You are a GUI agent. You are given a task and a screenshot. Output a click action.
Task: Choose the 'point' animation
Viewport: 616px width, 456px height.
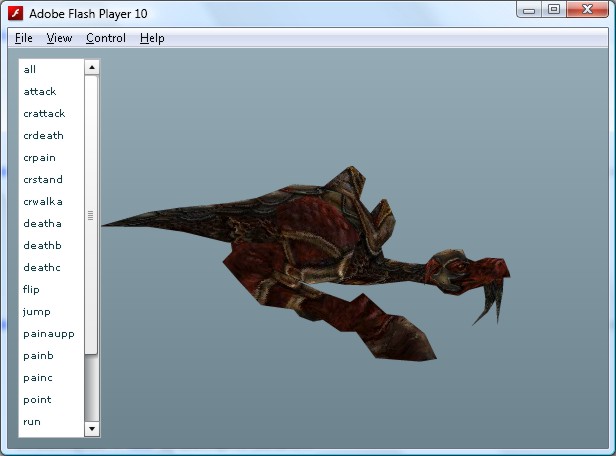pyautogui.click(x=51, y=399)
